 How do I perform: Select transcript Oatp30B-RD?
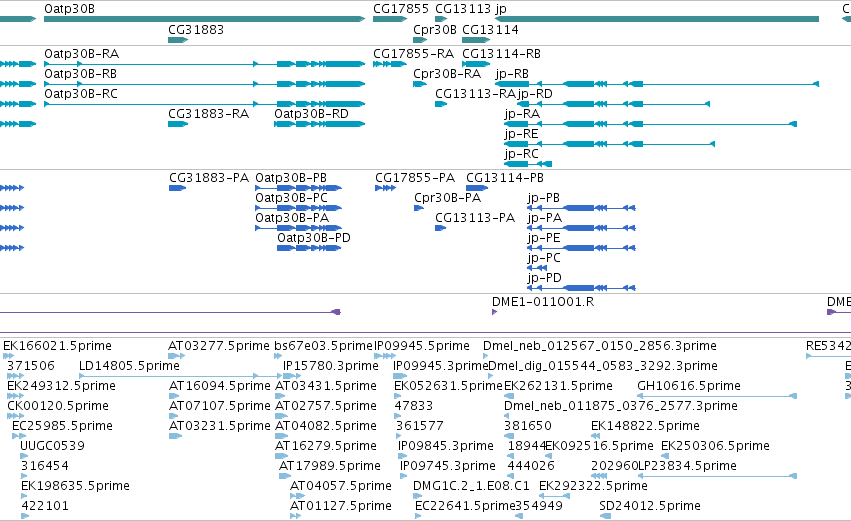pos(320,124)
